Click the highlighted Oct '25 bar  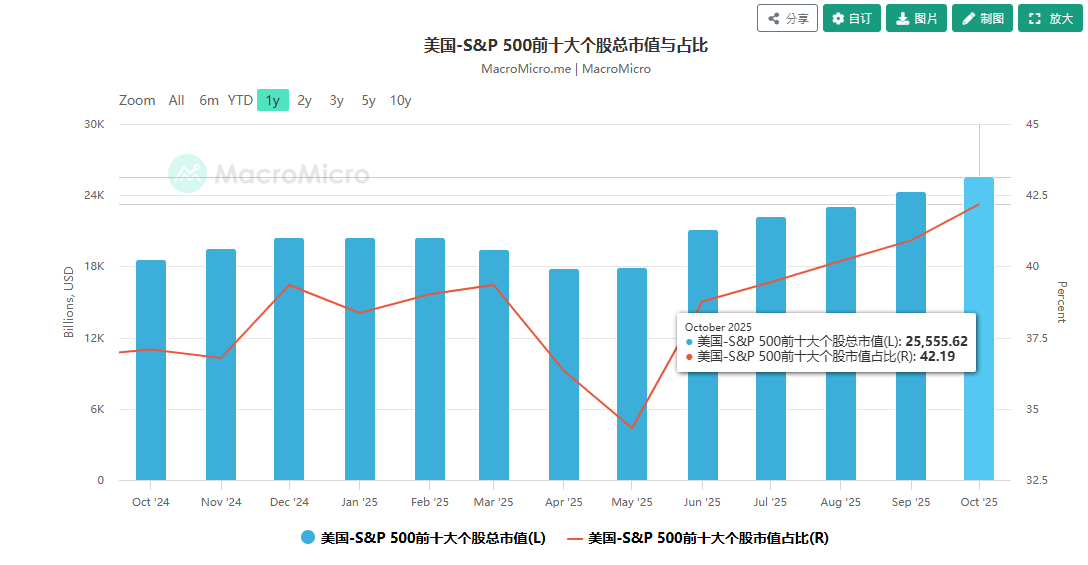[978, 329]
